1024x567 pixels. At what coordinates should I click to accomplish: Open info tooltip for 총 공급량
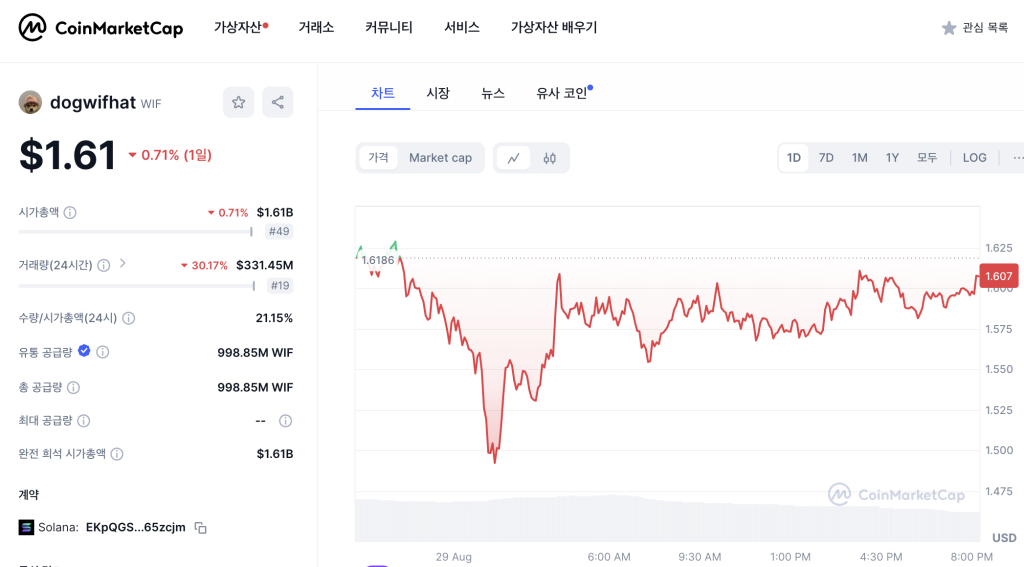click(73, 387)
